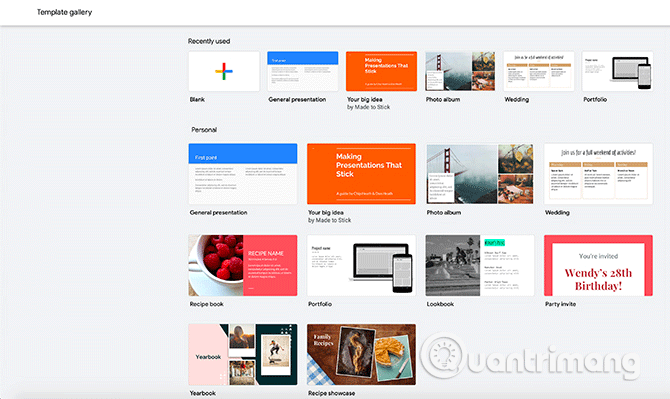Click the Recipe book label
670x399 pixels.
(206, 304)
